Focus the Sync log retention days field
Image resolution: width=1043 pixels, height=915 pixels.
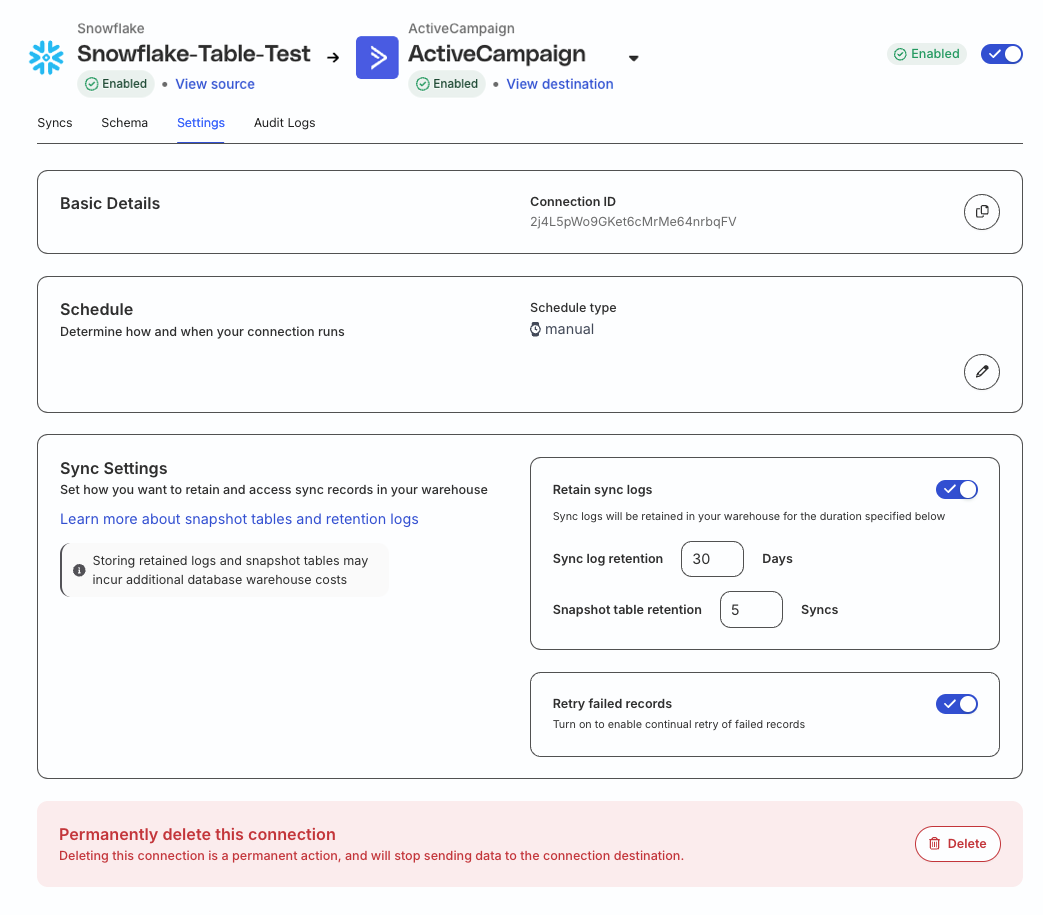tap(712, 559)
